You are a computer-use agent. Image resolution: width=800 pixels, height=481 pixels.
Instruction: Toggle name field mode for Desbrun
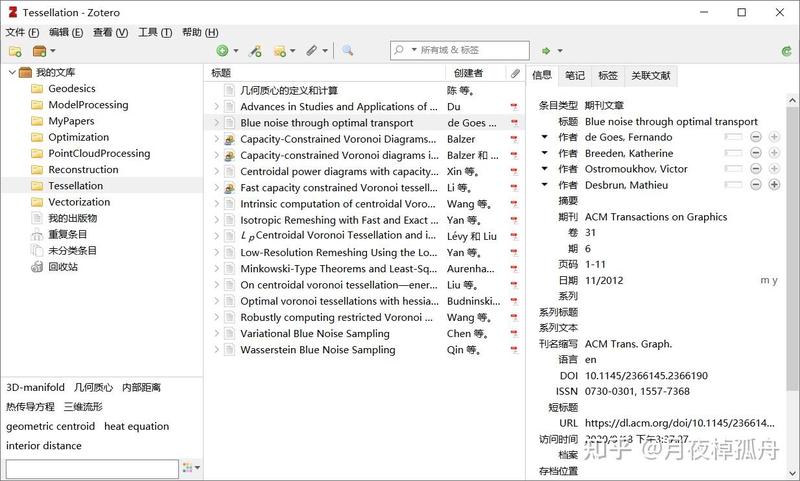pos(733,185)
